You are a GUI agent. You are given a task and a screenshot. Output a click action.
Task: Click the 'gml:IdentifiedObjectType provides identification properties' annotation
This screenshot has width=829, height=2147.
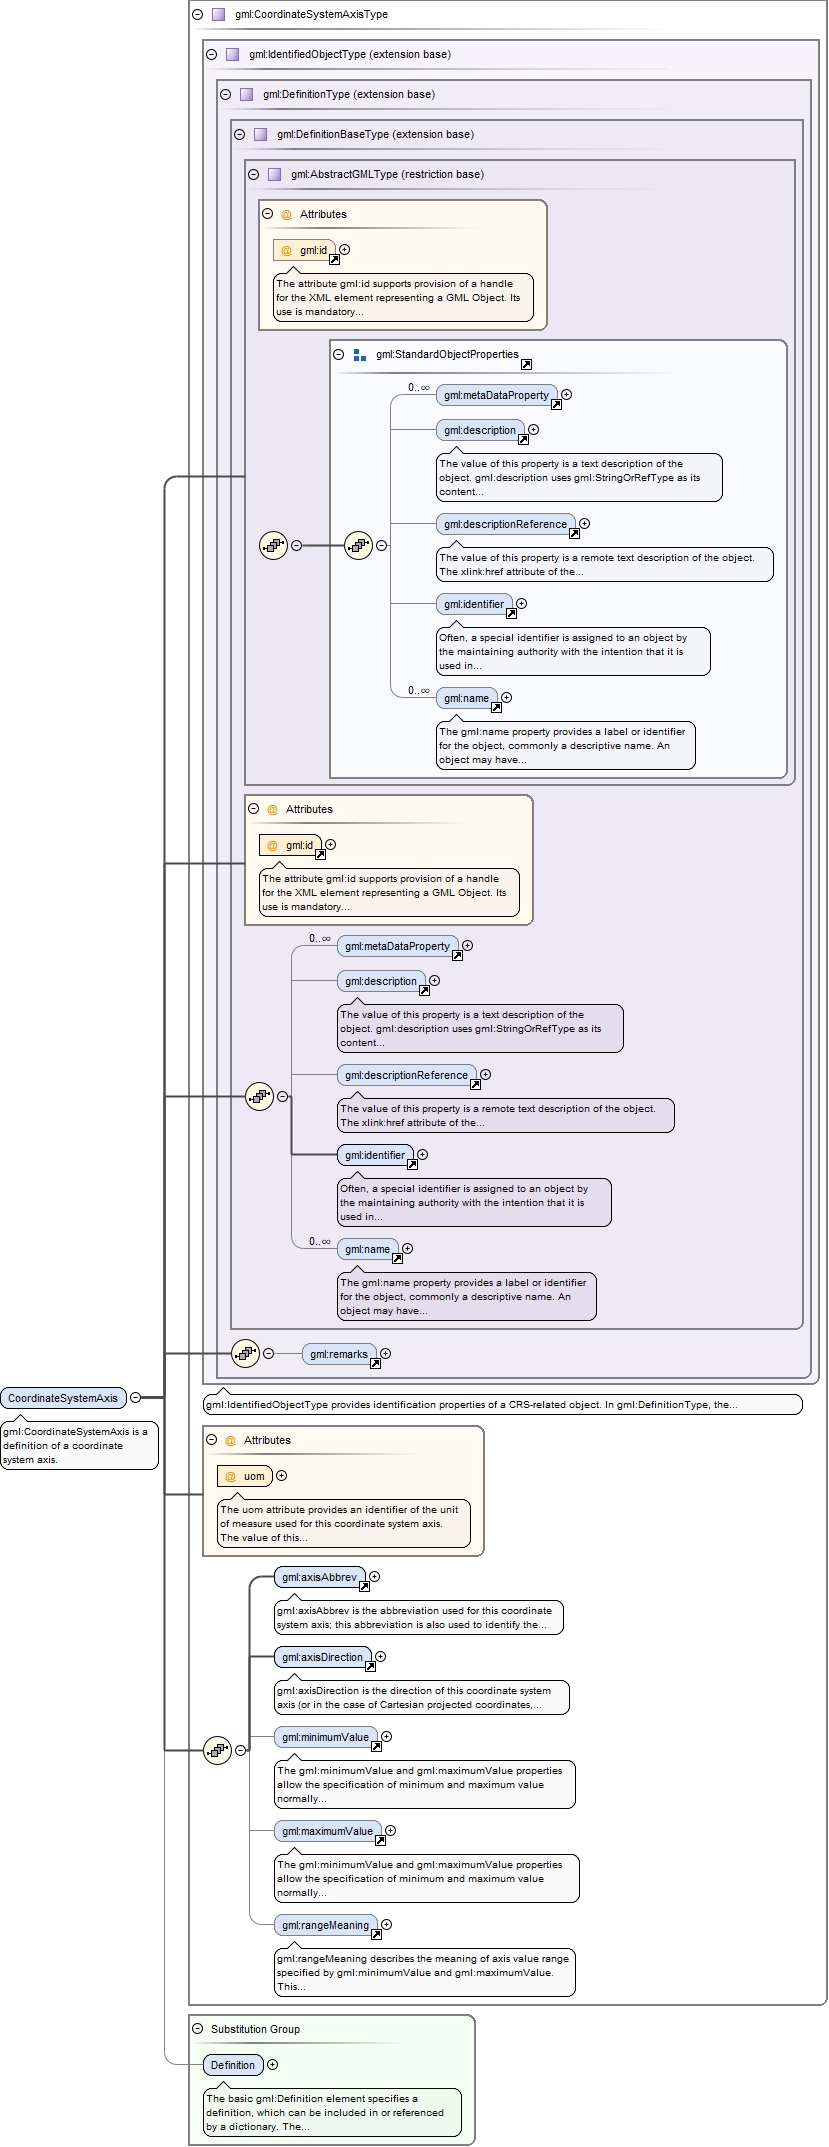tap(502, 1405)
